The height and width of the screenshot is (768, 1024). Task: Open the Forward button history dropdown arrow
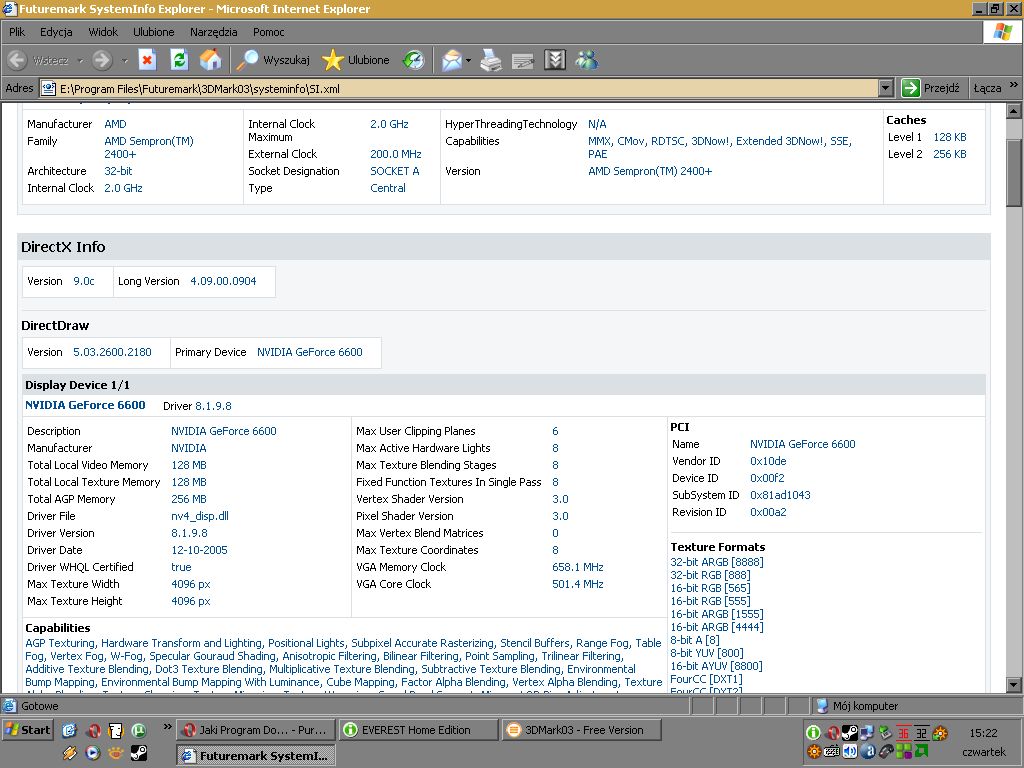[124, 61]
